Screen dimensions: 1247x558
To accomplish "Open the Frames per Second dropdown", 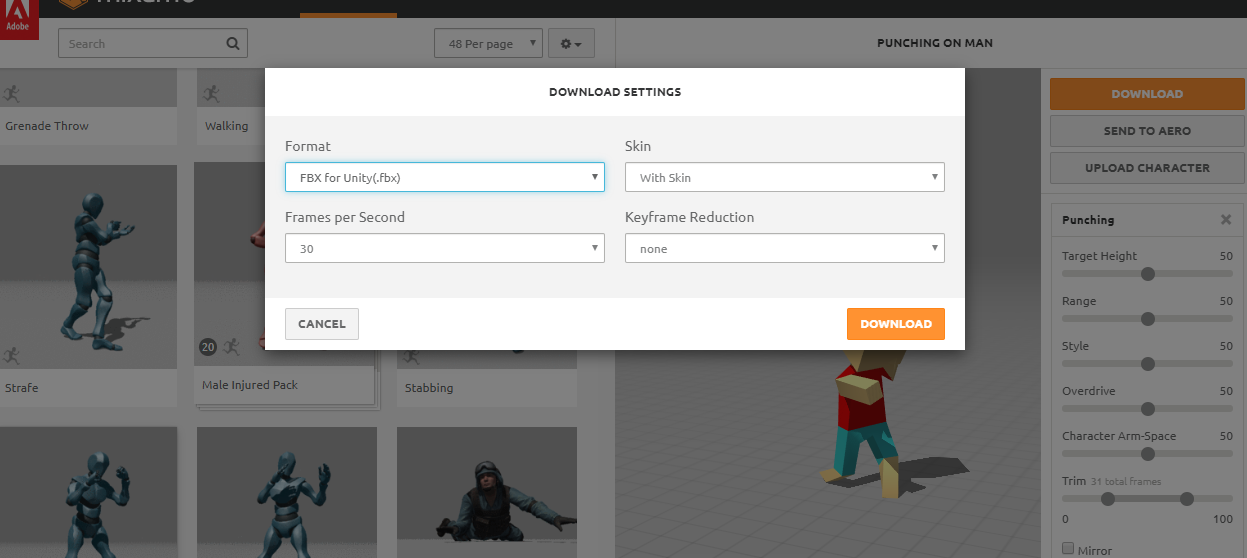I will (x=445, y=248).
